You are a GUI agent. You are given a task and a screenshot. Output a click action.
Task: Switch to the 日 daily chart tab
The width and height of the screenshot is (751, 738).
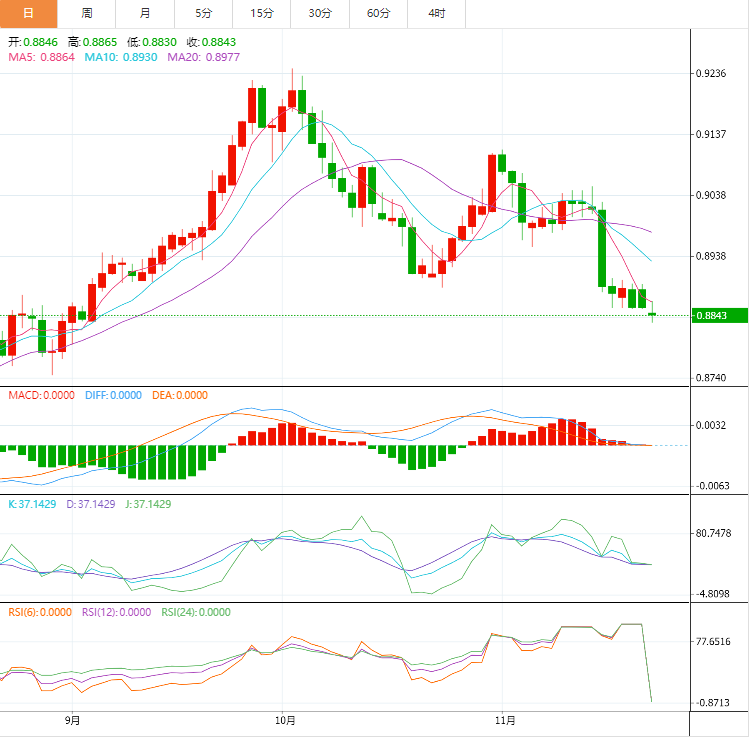point(28,13)
